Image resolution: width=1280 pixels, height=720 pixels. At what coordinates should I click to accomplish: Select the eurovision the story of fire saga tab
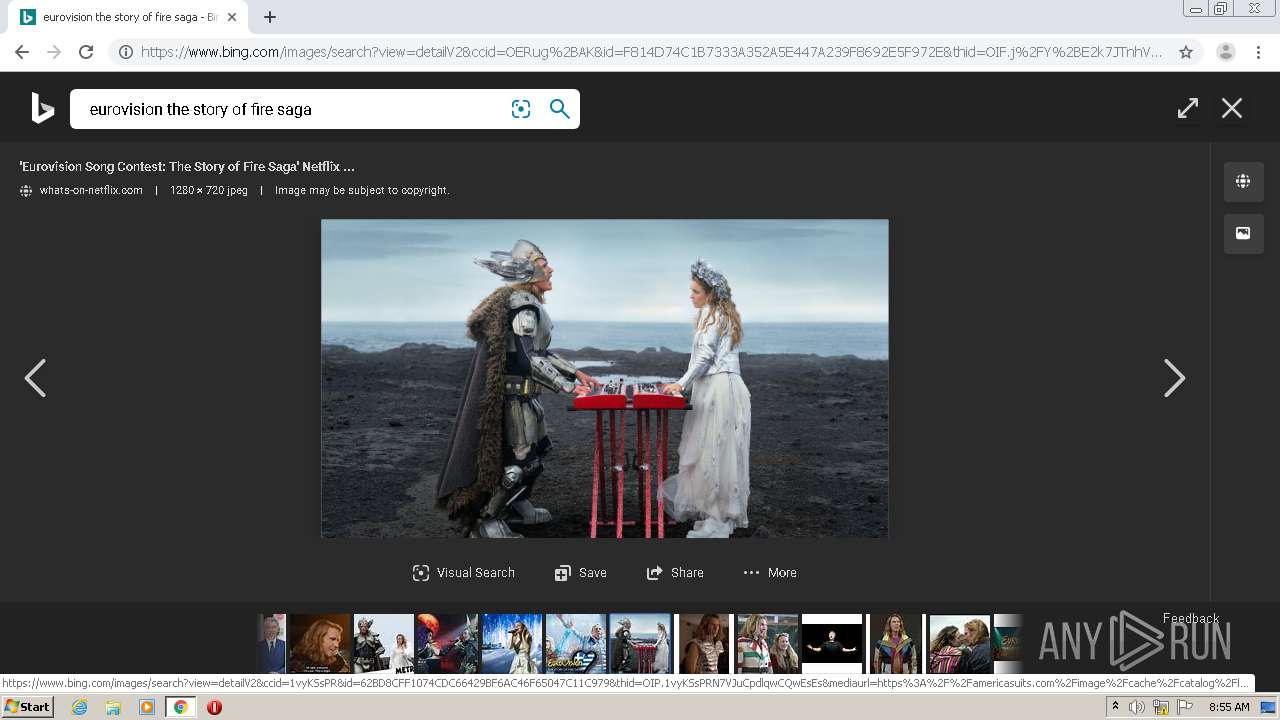coord(128,17)
